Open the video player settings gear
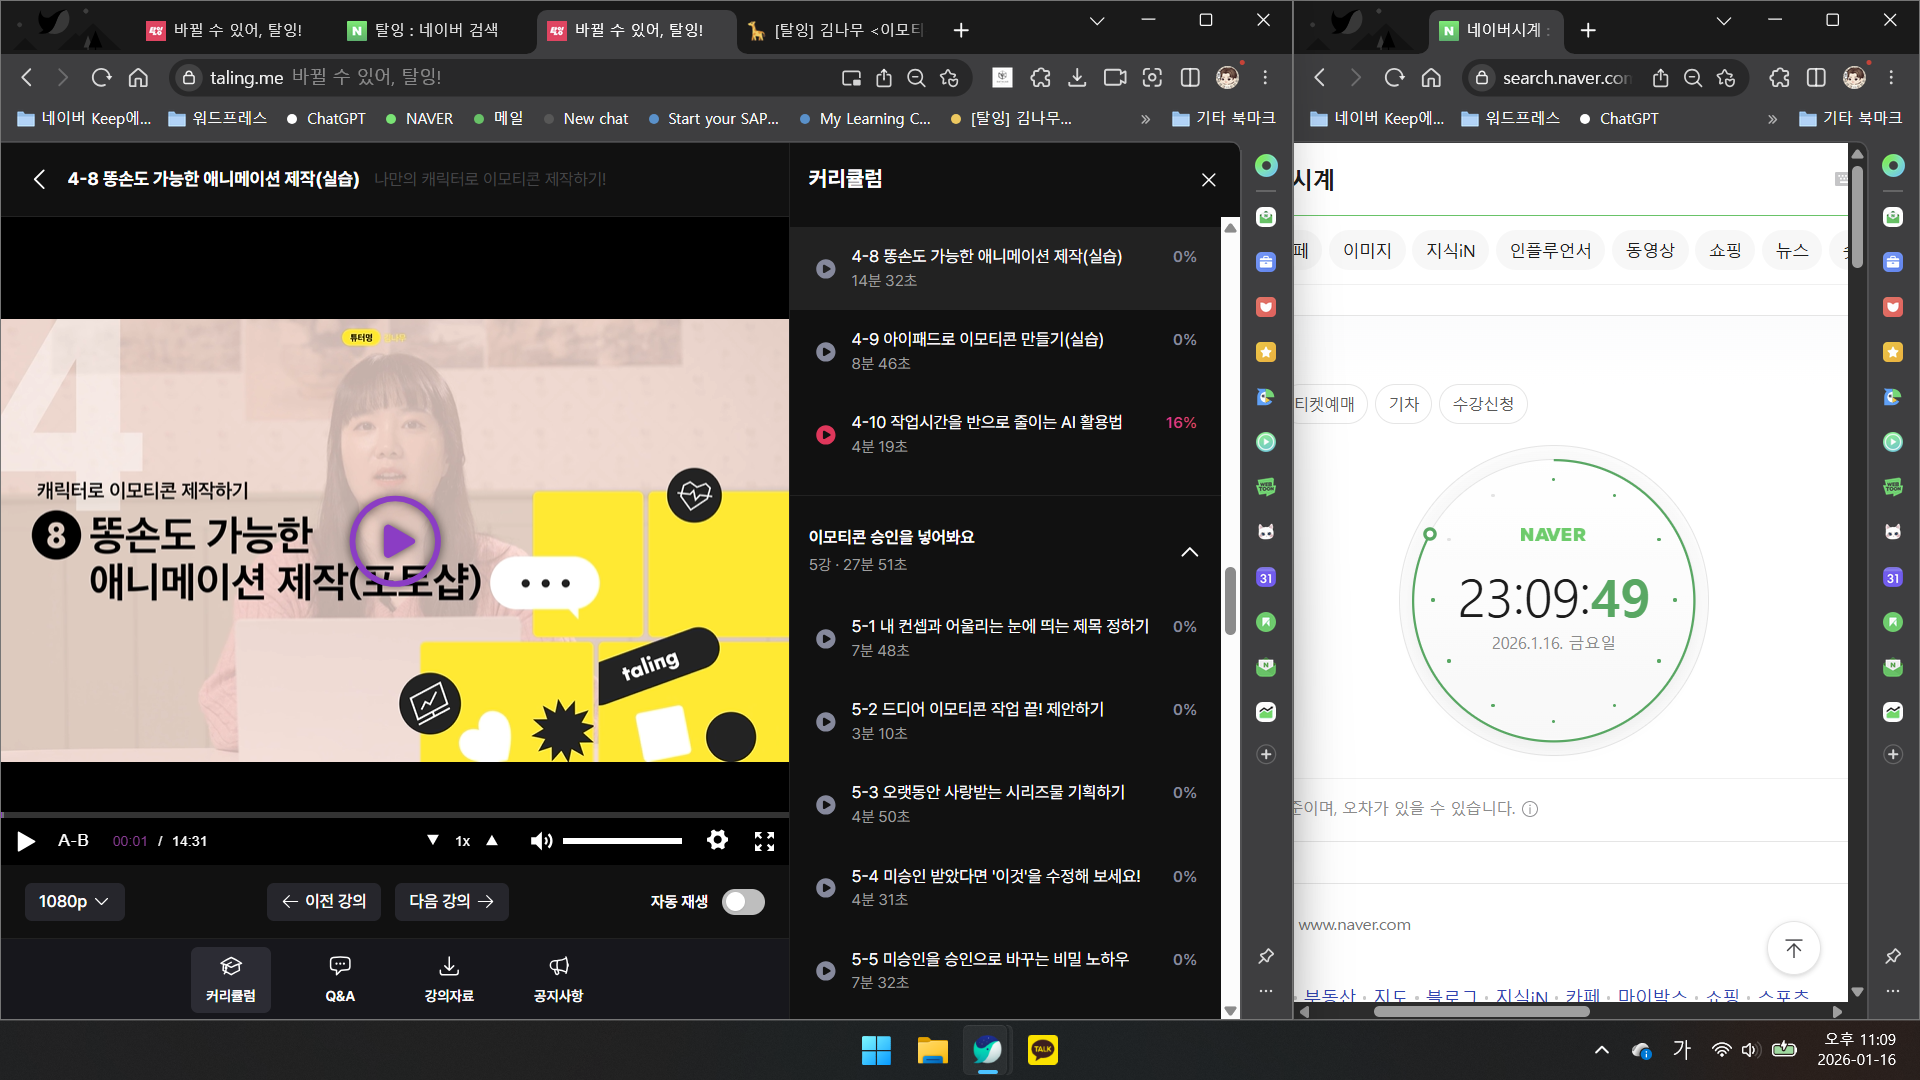Screen dimensions: 1920x1080 [717, 840]
